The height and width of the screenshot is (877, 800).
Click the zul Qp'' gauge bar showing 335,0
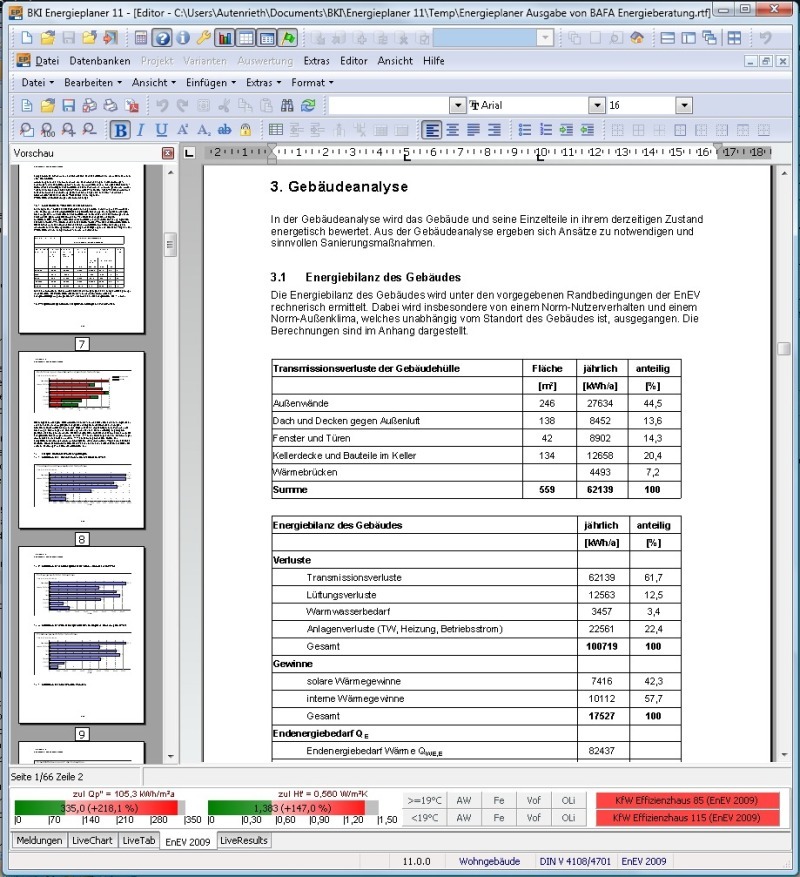point(100,808)
